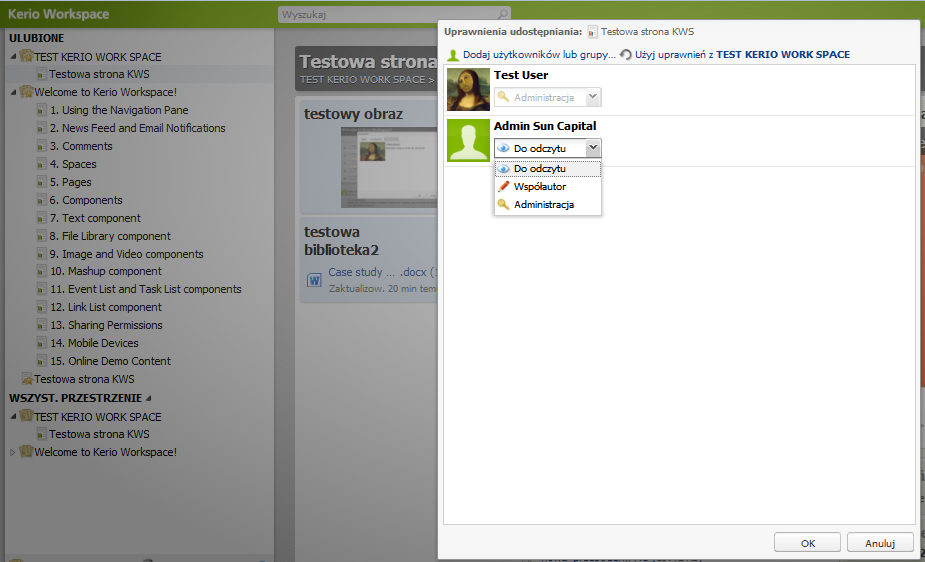The image size is (925, 562).
Task: Click page icon next to 5. Pages
Action: [41, 182]
